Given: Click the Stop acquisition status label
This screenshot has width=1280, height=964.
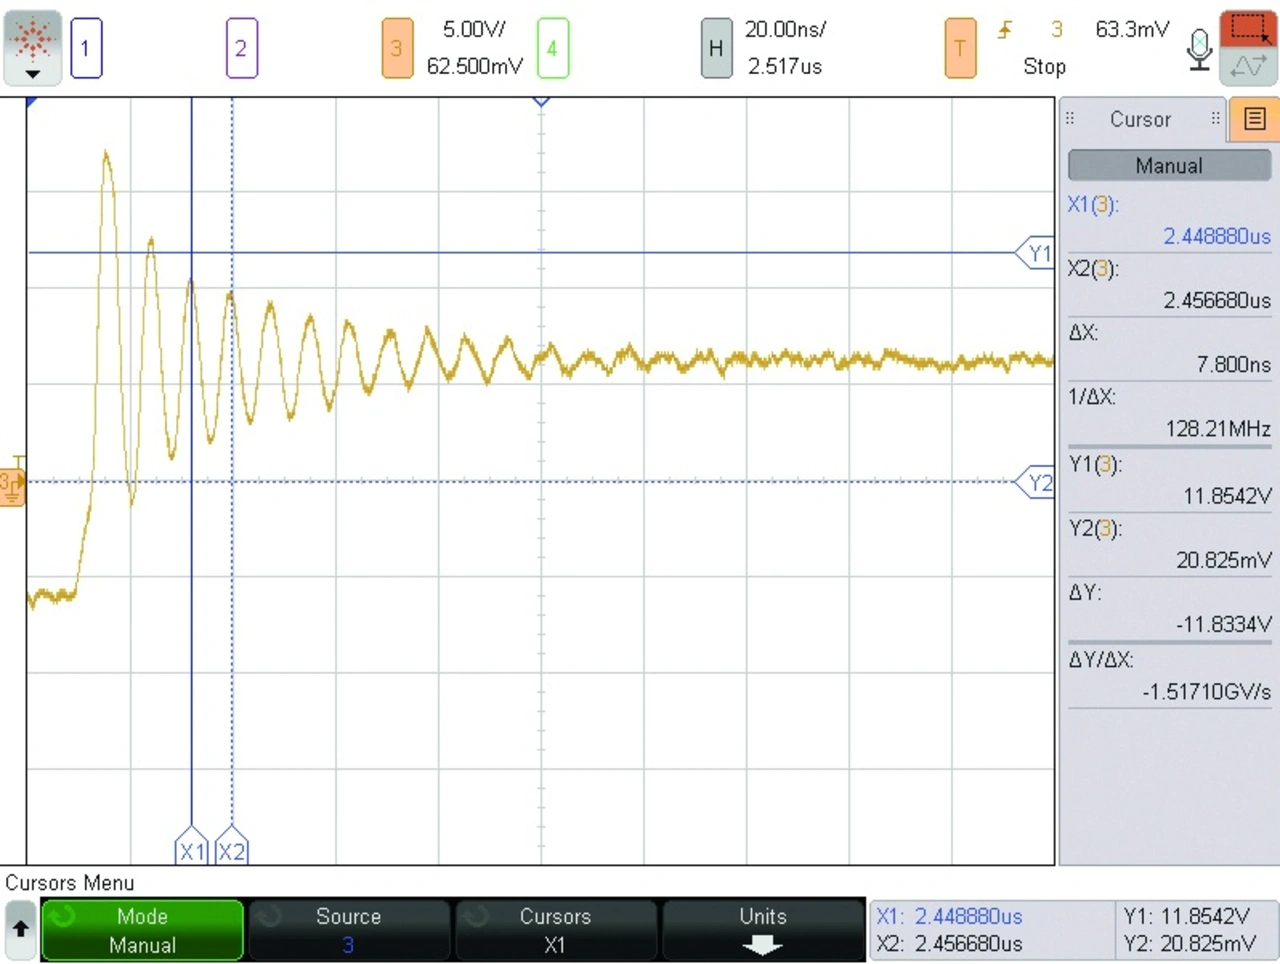Looking at the screenshot, I should [x=1044, y=67].
